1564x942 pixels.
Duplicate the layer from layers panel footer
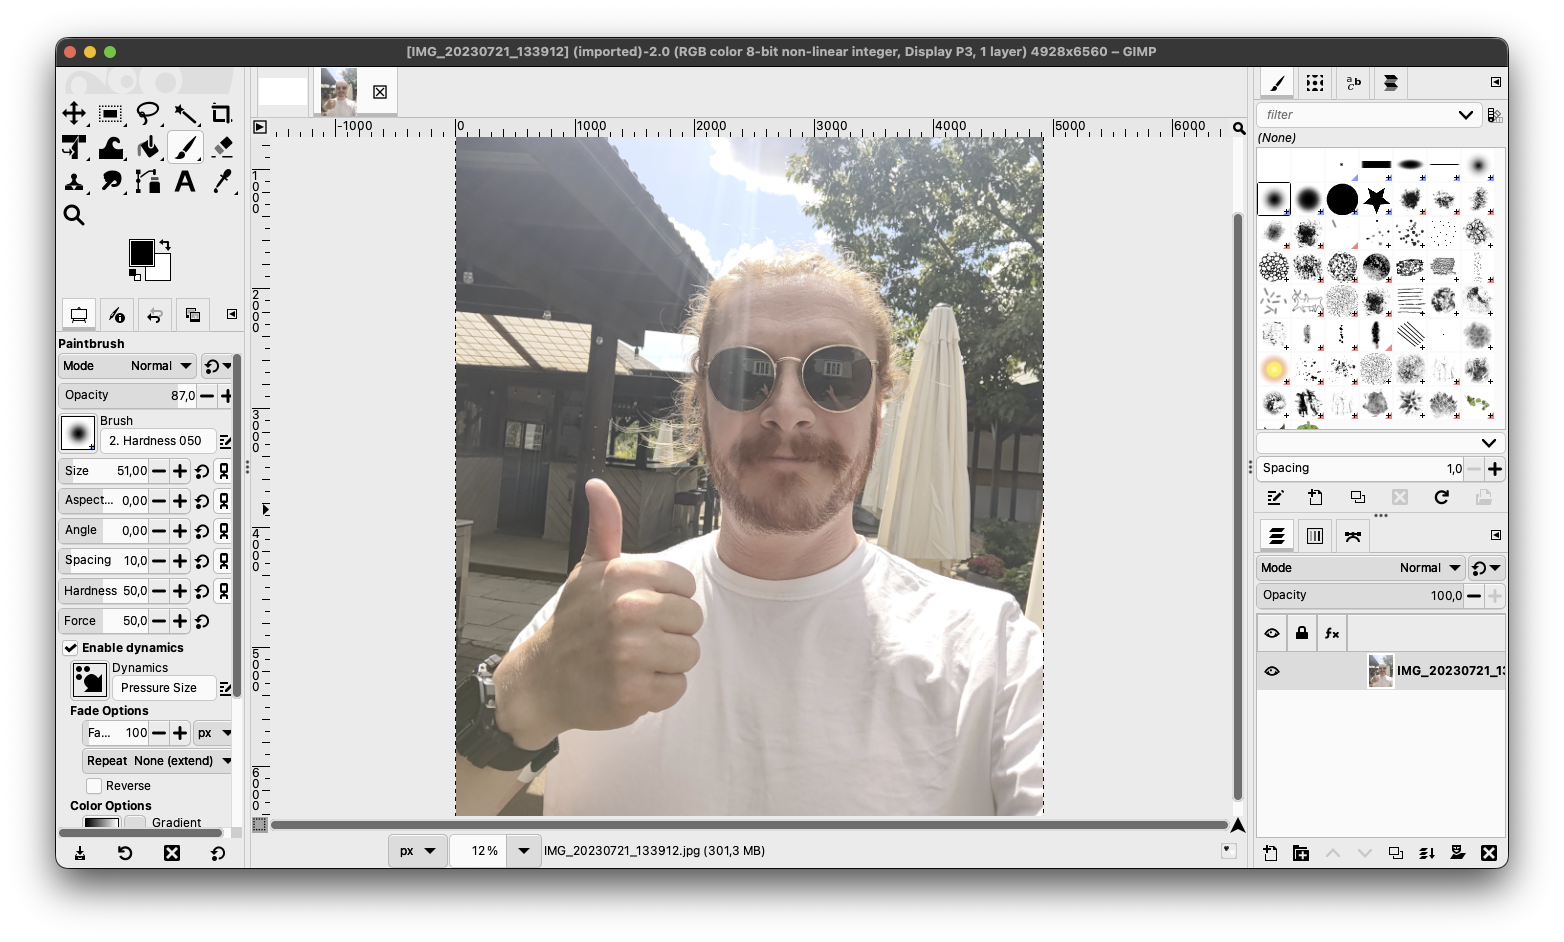pos(1395,853)
